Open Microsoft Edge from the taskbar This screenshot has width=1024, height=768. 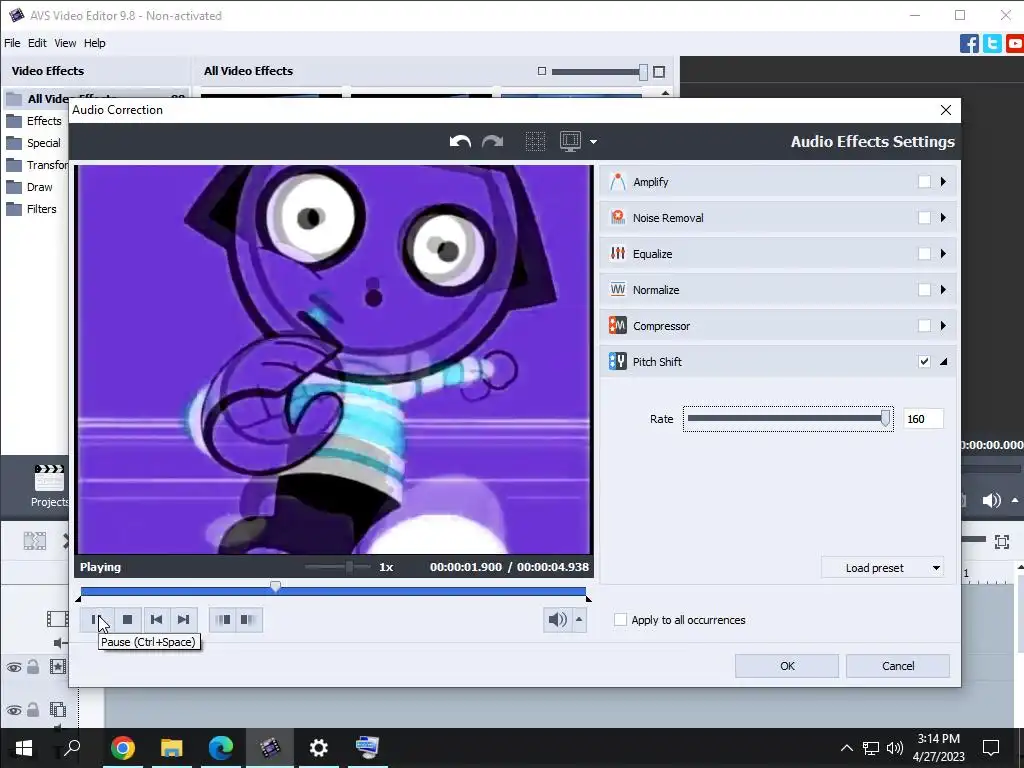pos(221,748)
